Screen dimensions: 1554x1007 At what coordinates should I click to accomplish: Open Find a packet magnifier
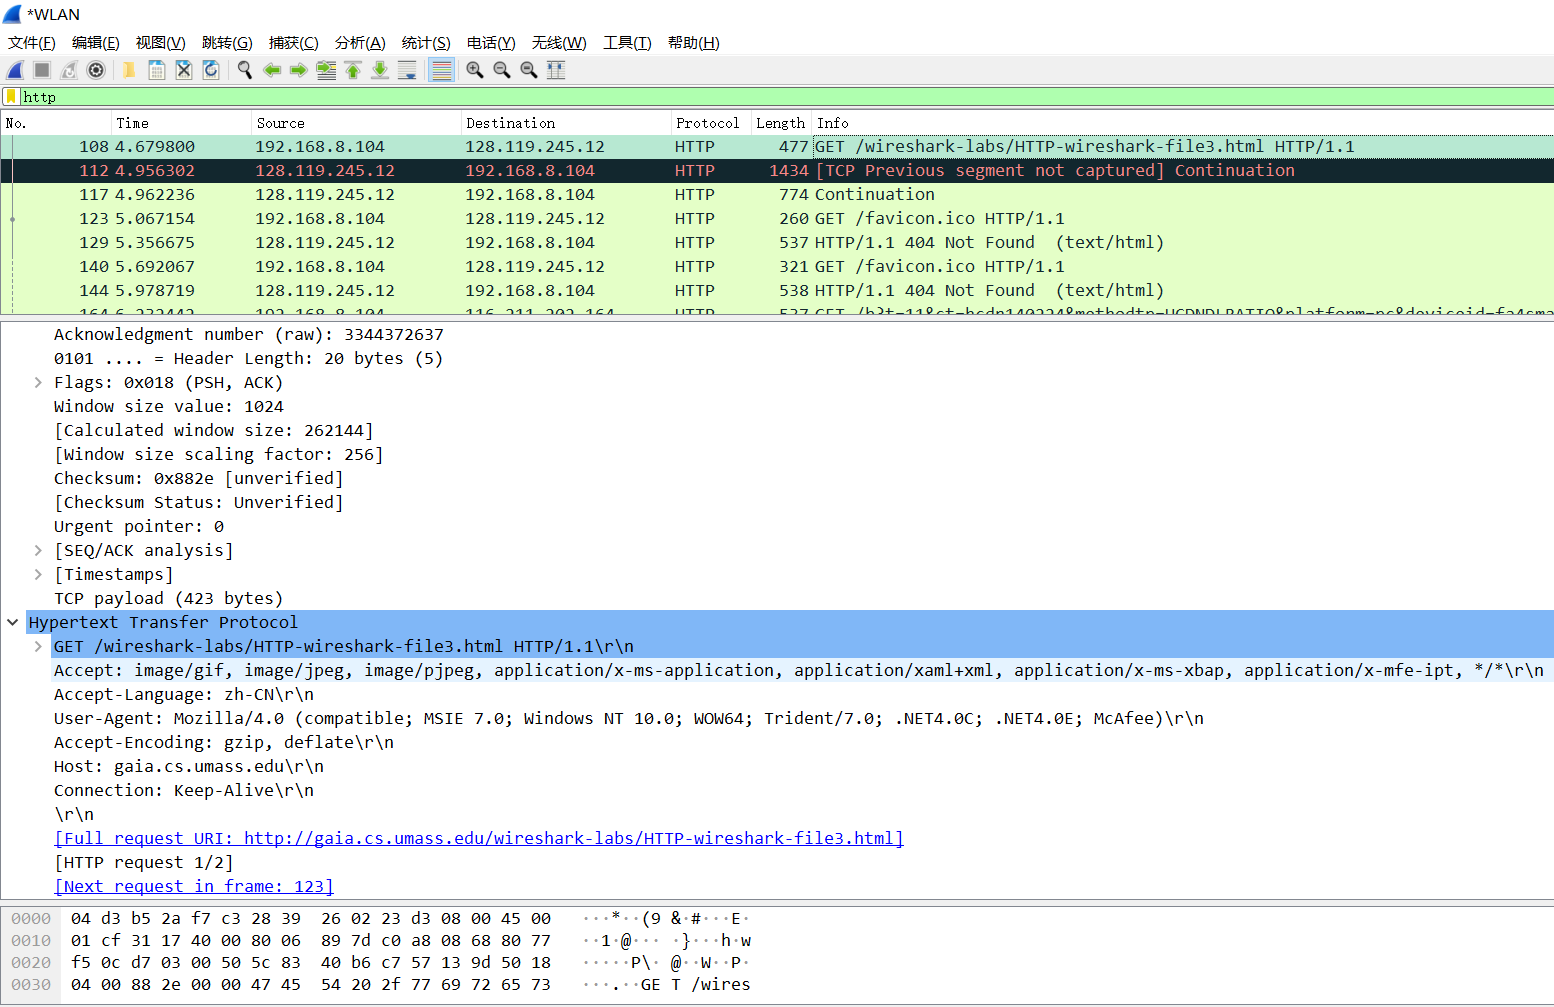click(x=244, y=70)
